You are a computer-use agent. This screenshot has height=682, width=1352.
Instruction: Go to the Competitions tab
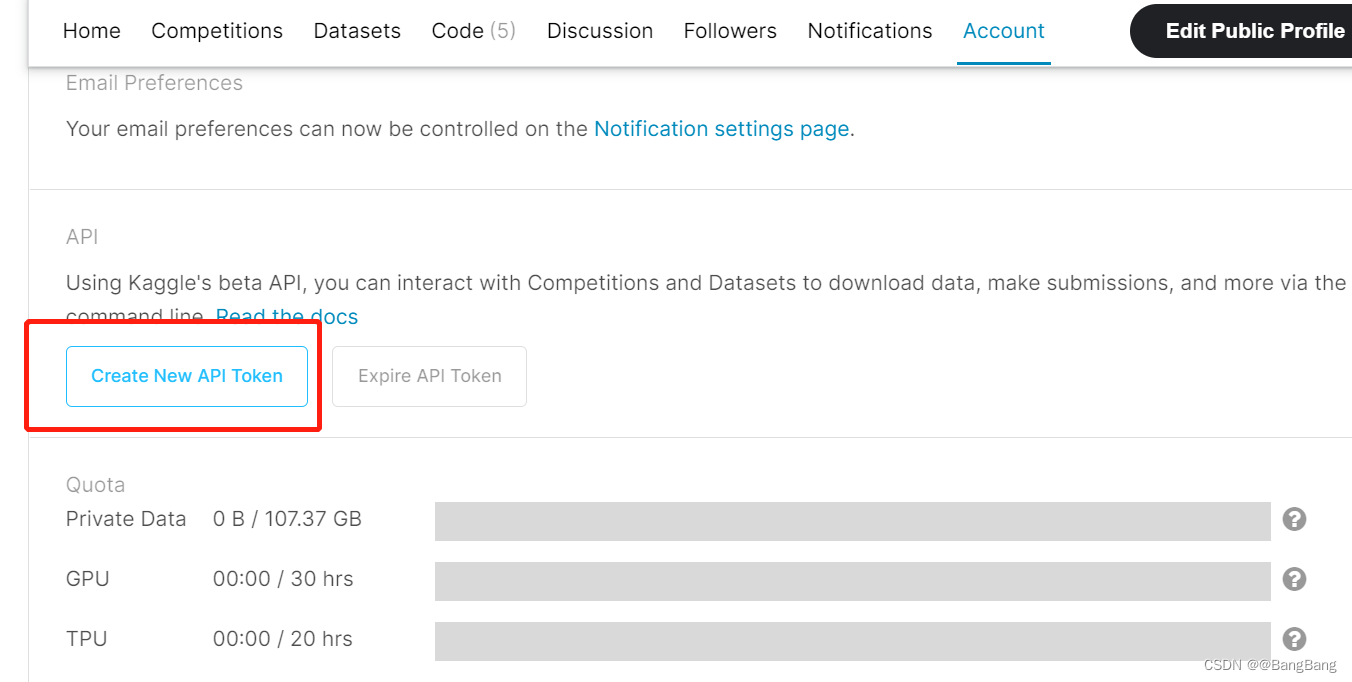click(217, 31)
